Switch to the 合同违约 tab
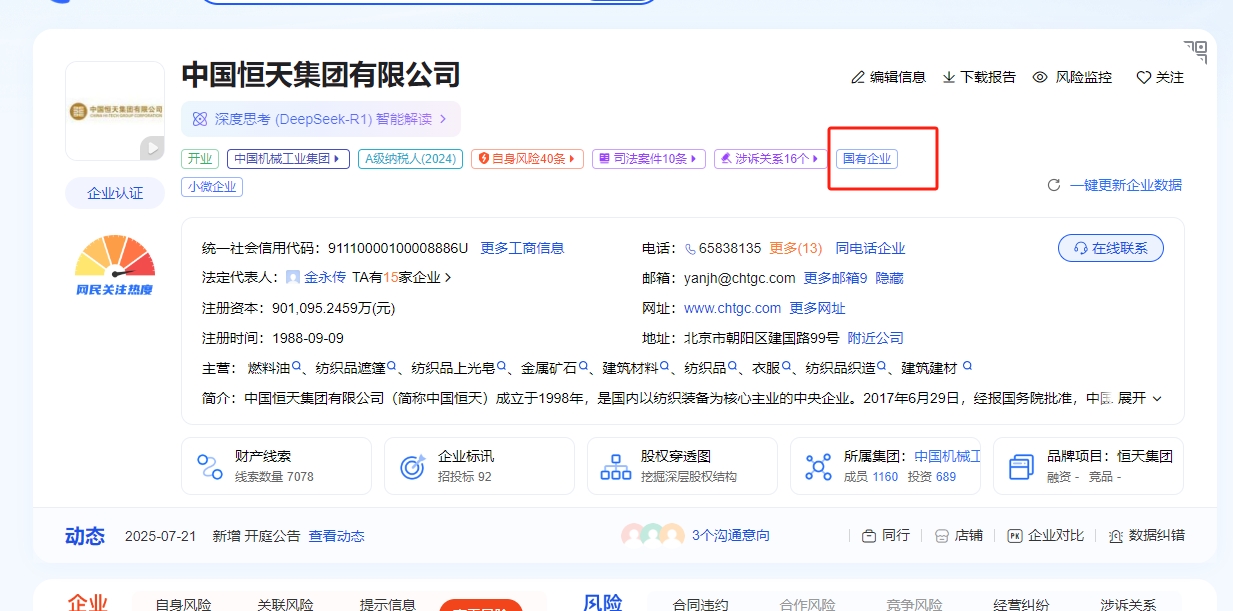This screenshot has width=1233, height=611. pyautogui.click(x=700, y=603)
